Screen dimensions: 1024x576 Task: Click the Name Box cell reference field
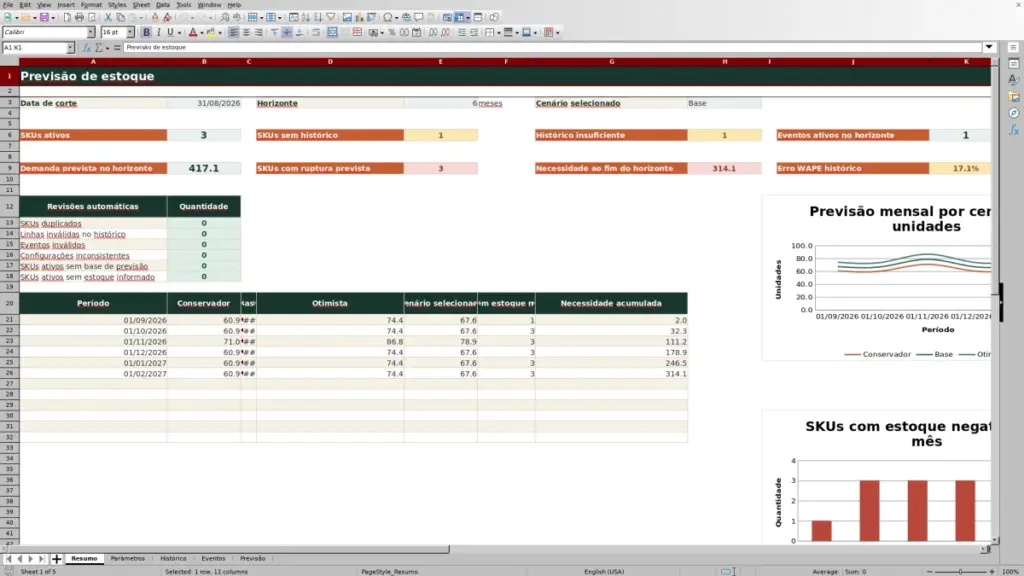34,48
